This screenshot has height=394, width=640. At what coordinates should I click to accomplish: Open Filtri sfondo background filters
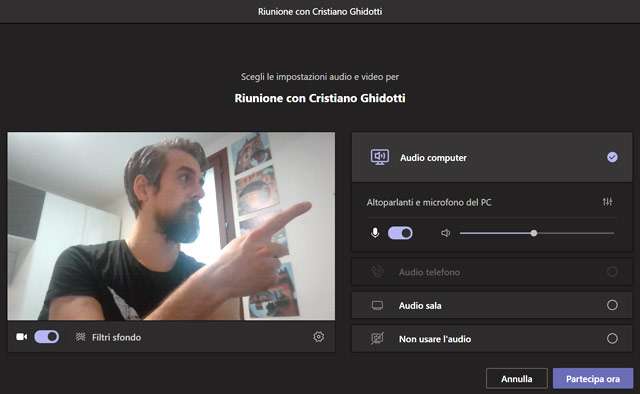(x=116, y=337)
